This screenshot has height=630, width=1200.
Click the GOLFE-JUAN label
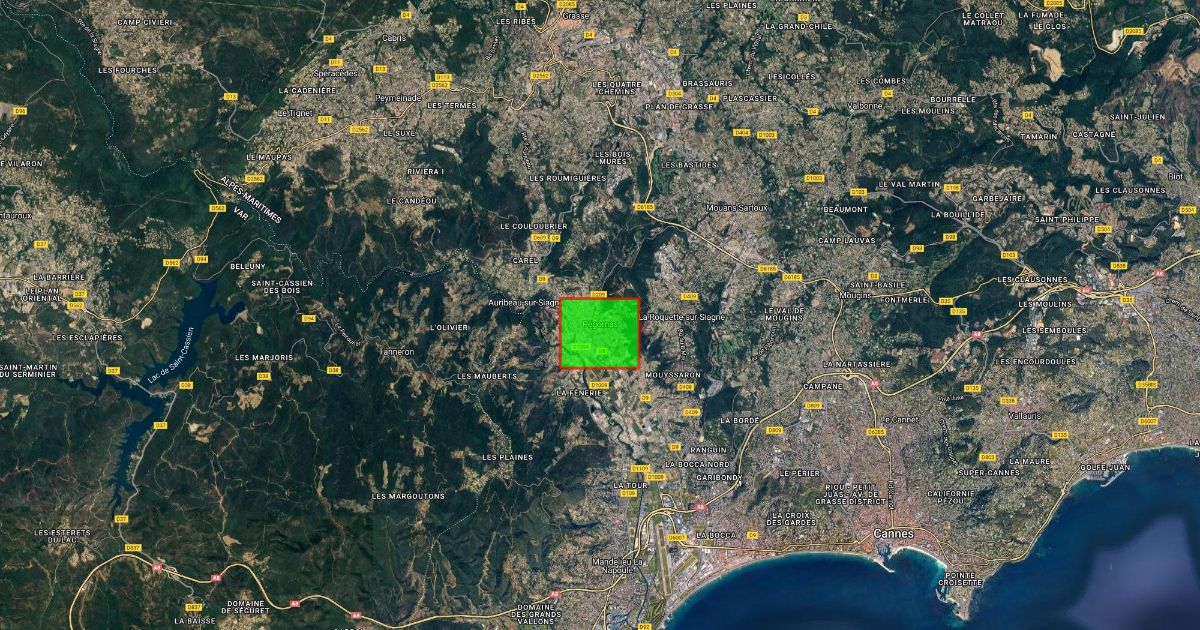click(1104, 467)
